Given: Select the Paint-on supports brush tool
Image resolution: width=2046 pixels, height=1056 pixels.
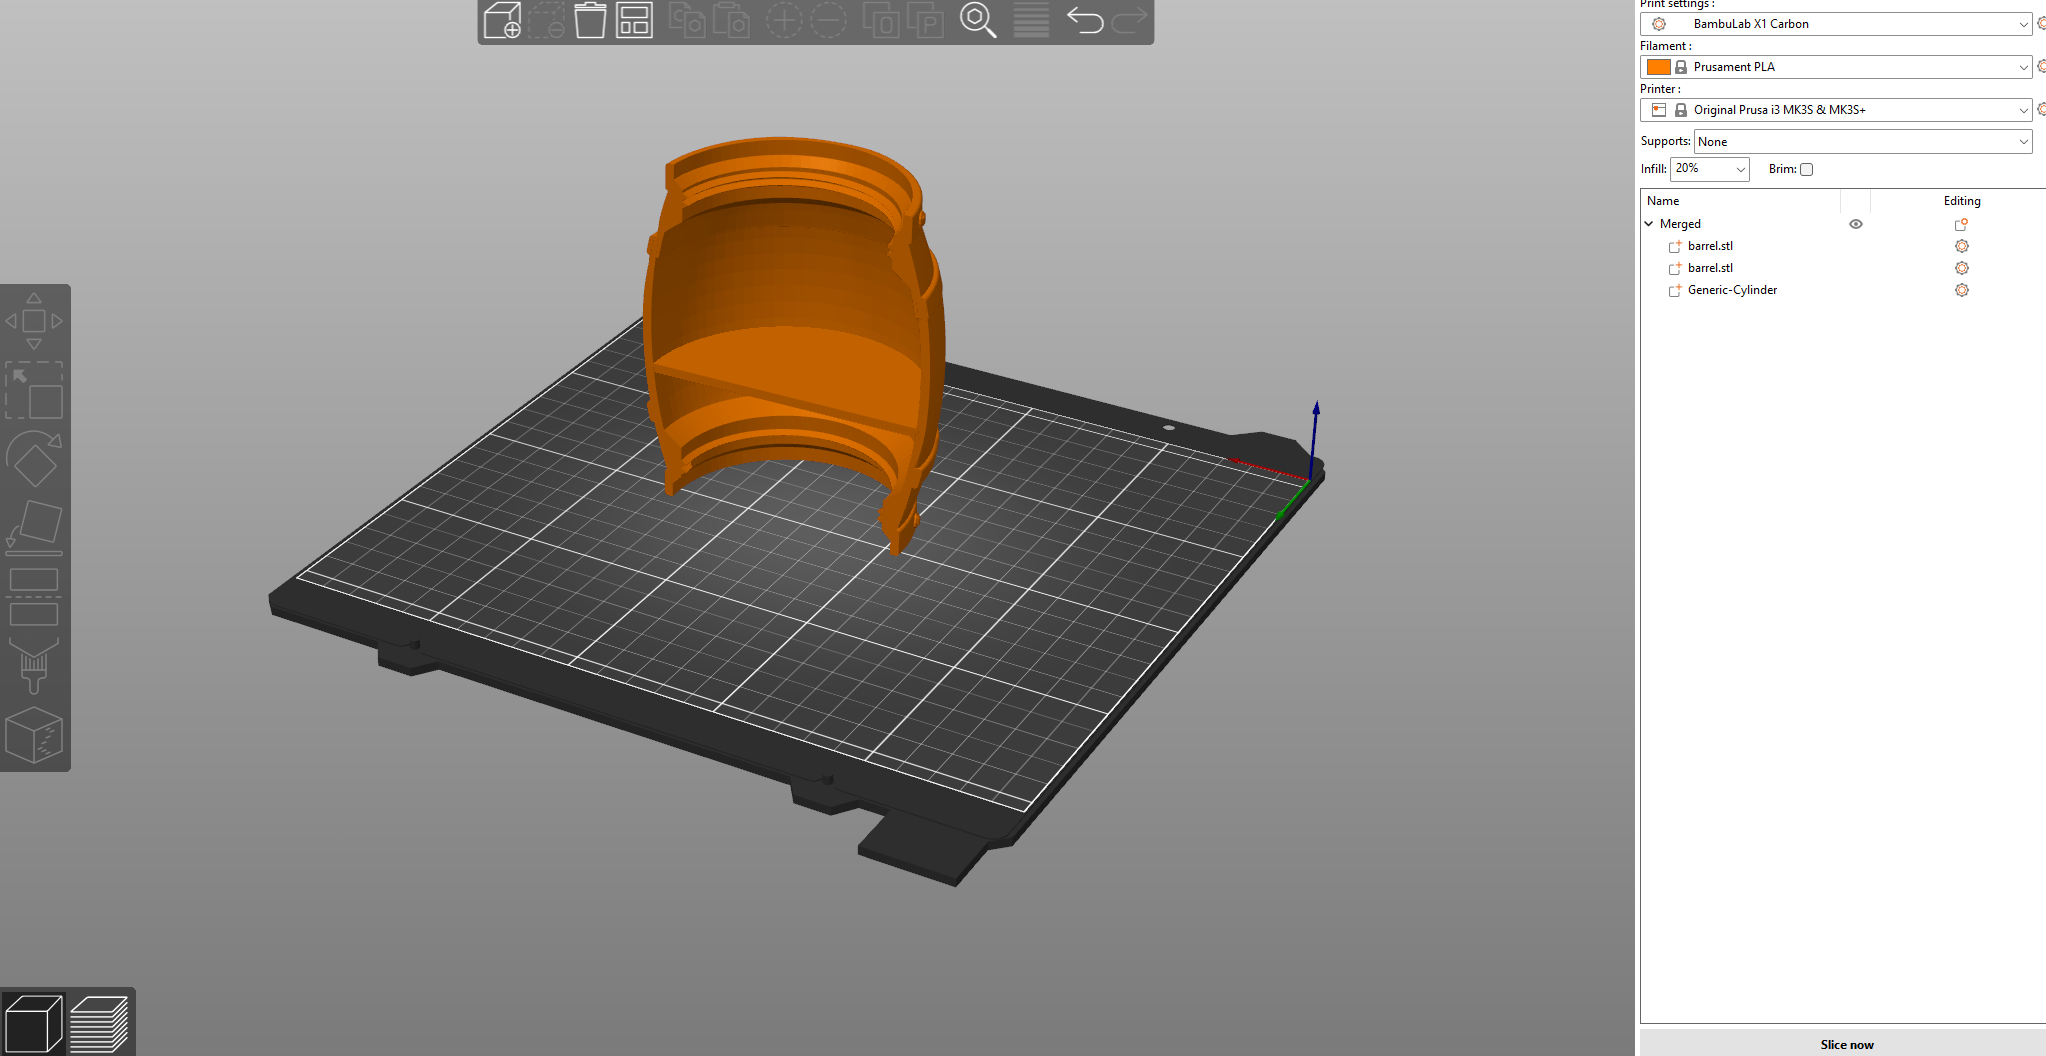Looking at the screenshot, I should click(x=34, y=666).
